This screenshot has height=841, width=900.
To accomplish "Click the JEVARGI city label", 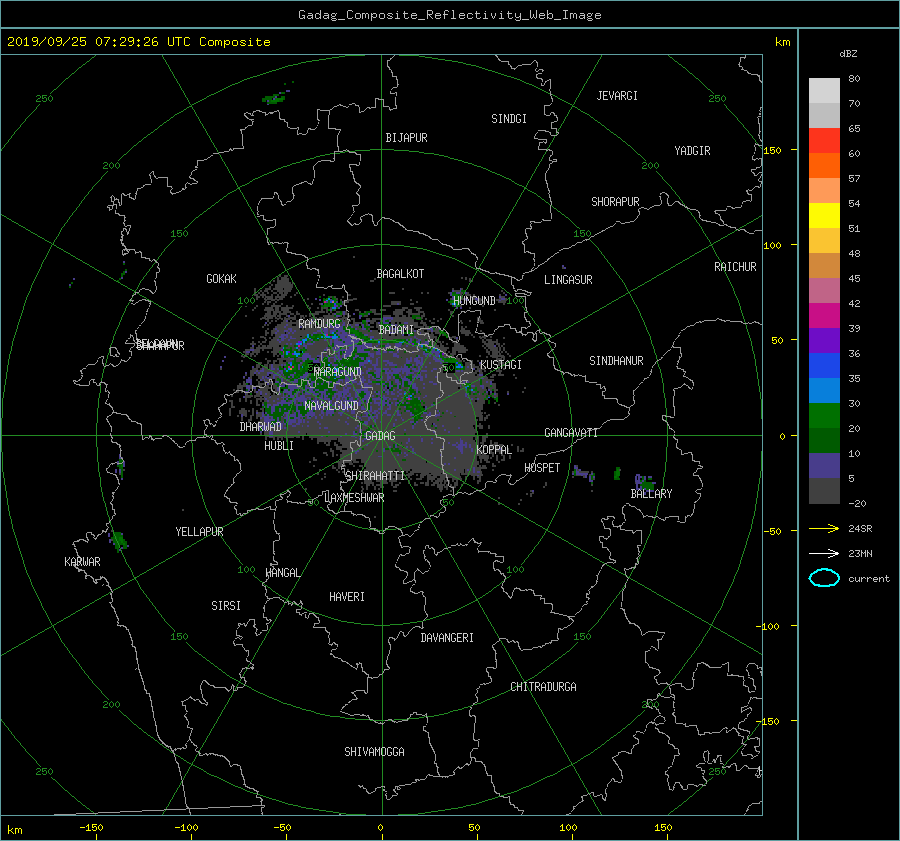I will coord(617,96).
